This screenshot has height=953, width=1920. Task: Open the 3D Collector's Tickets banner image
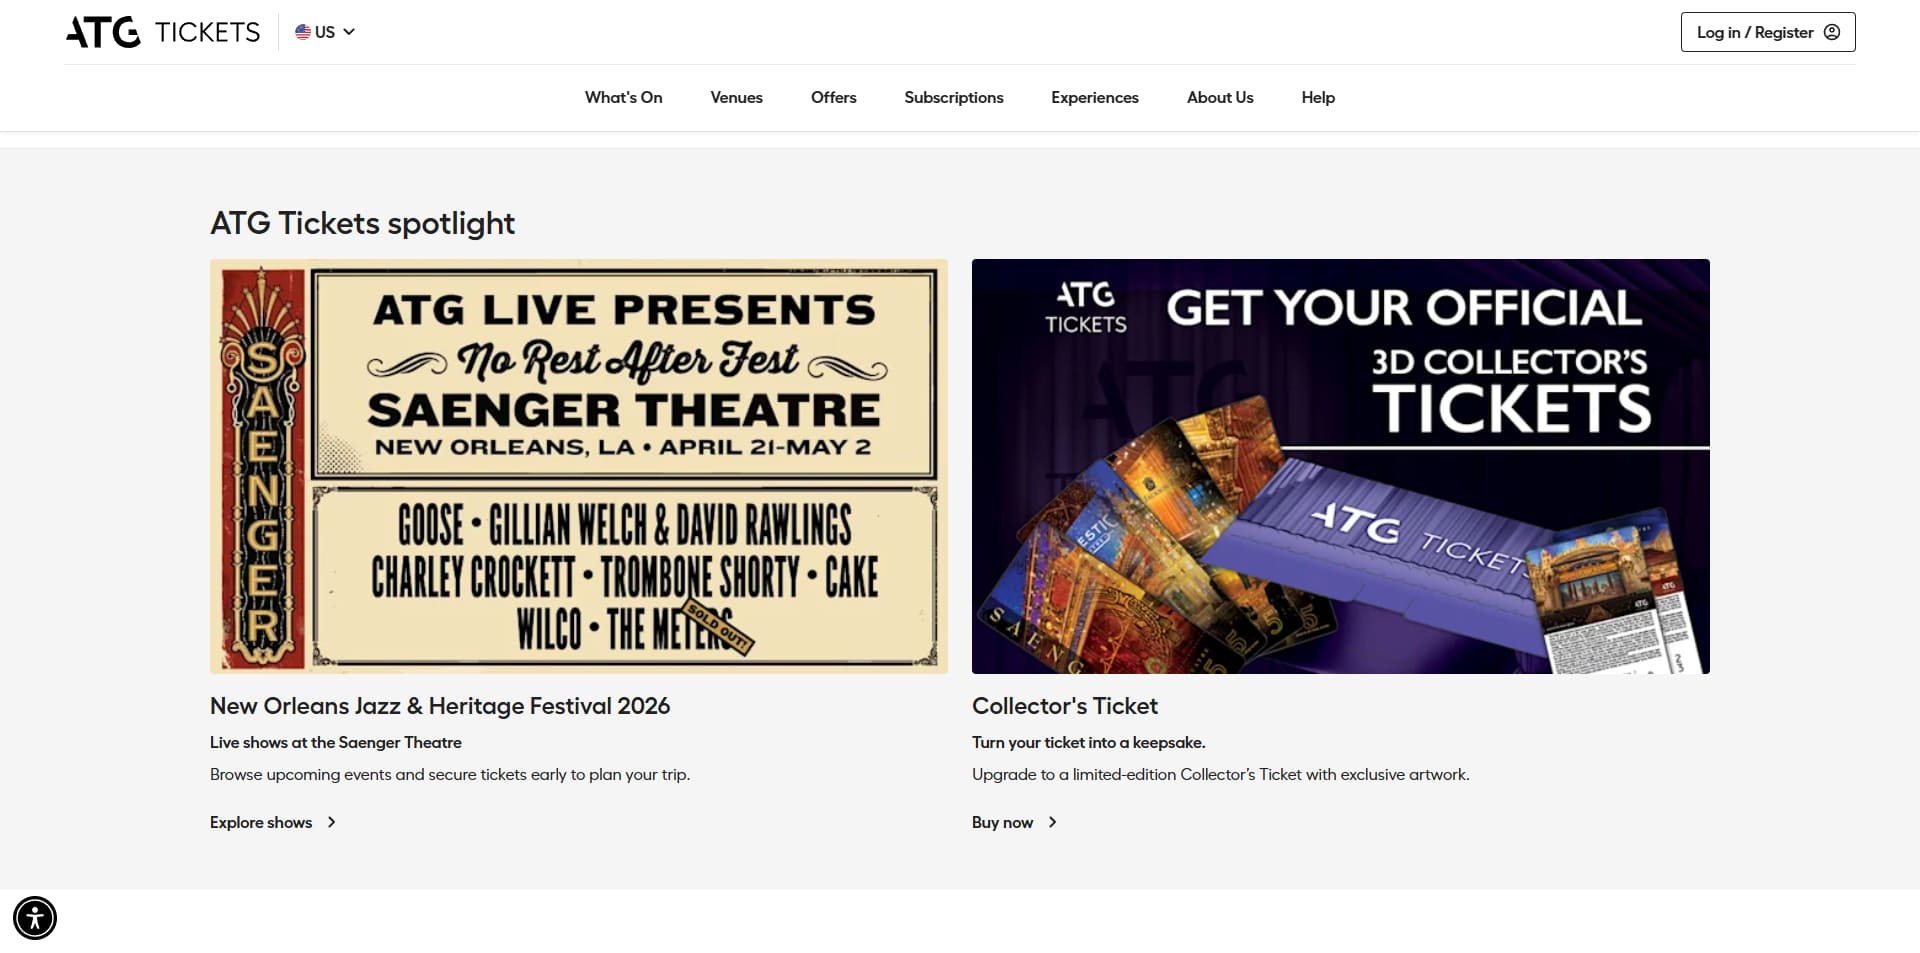[1340, 466]
